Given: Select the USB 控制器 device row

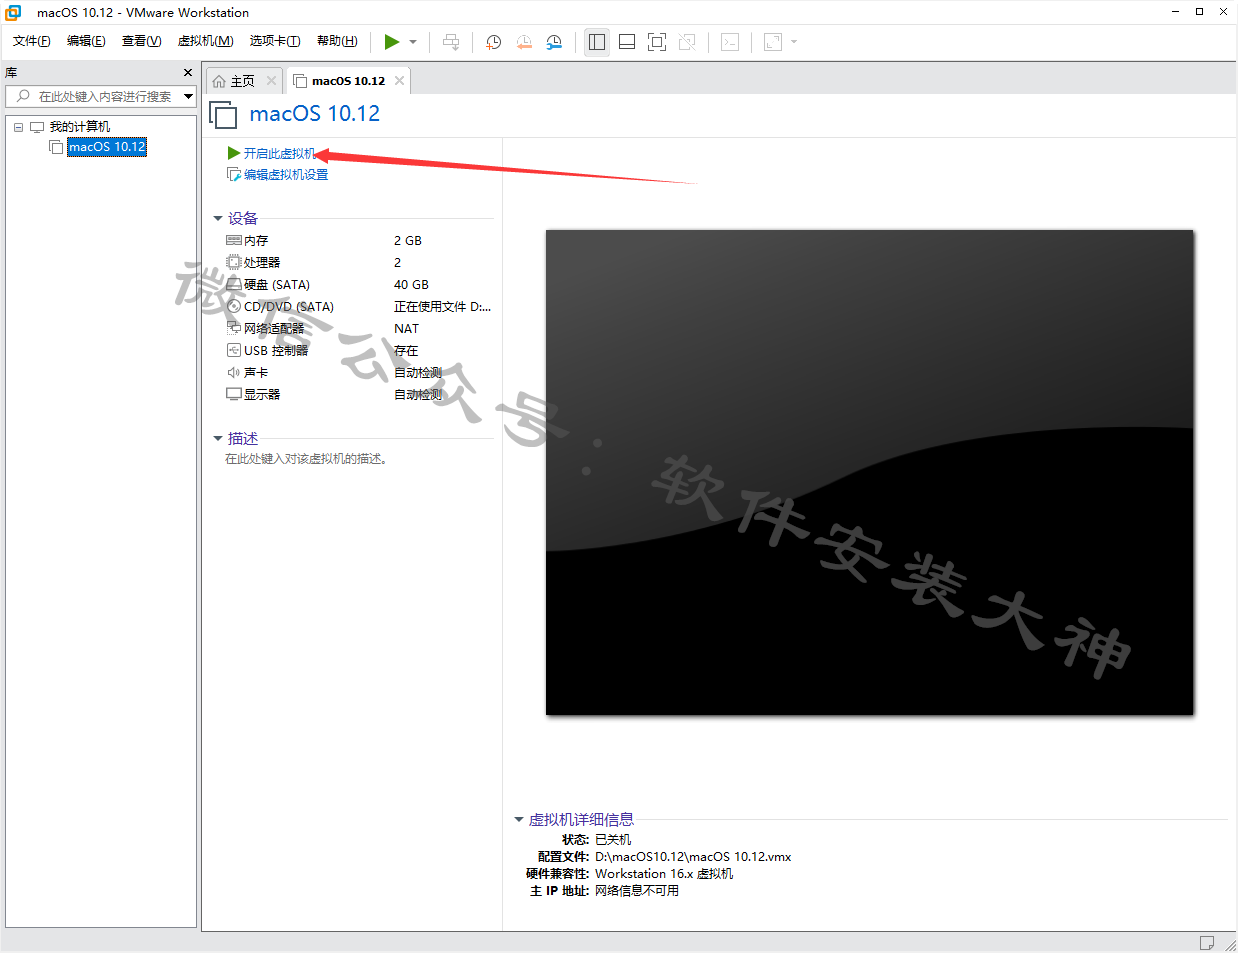Looking at the screenshot, I should 360,351.
